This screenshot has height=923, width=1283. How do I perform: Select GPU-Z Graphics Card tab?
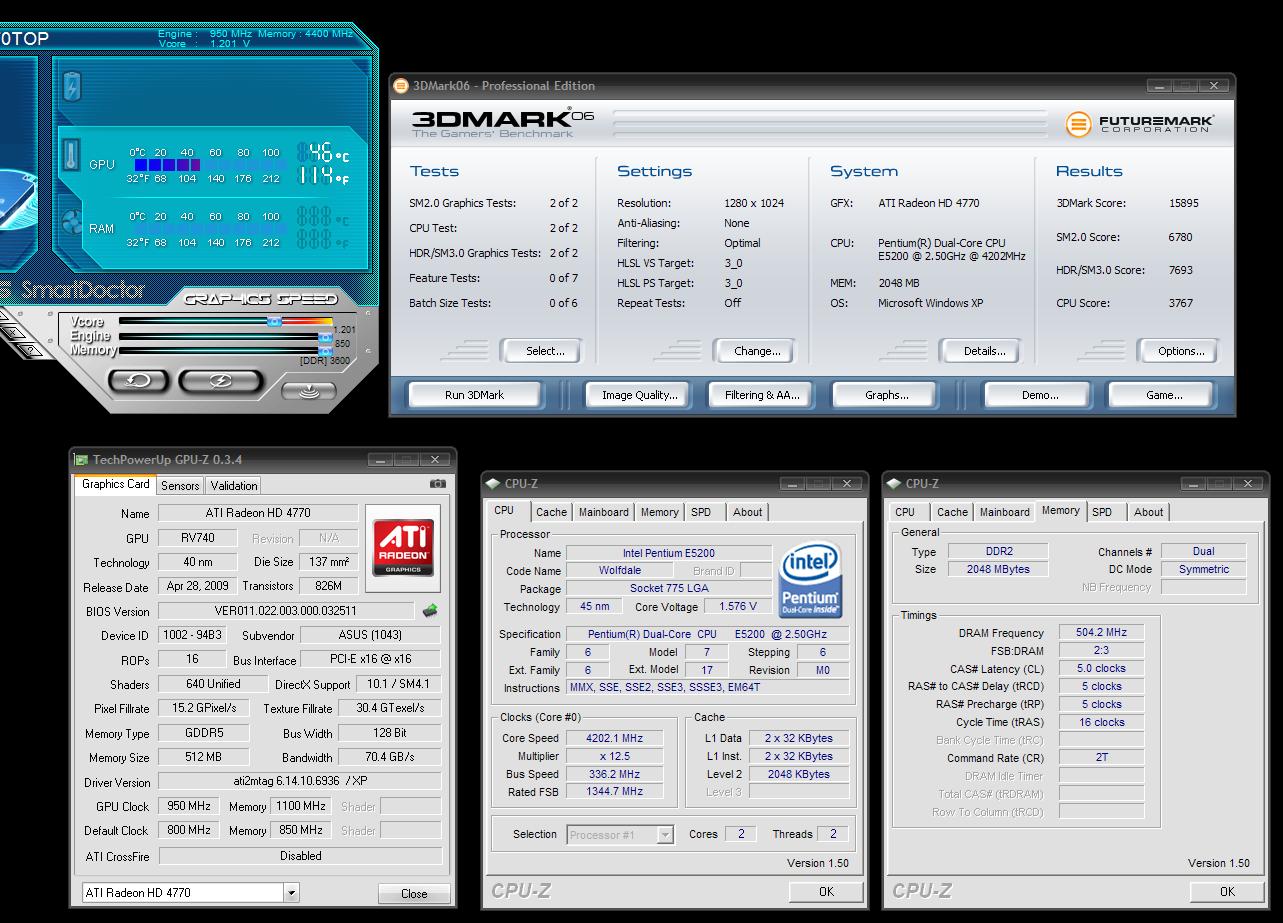coord(116,484)
